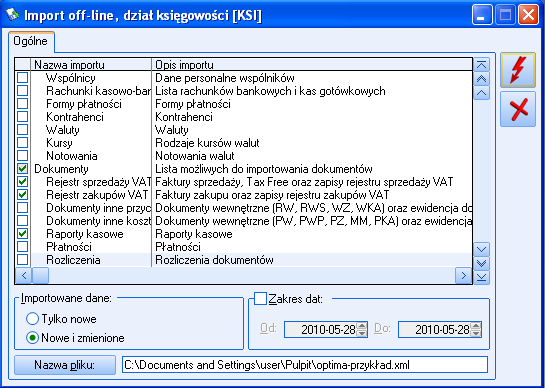Check the Notowania checkbox
The image size is (545, 388).
[23, 156]
